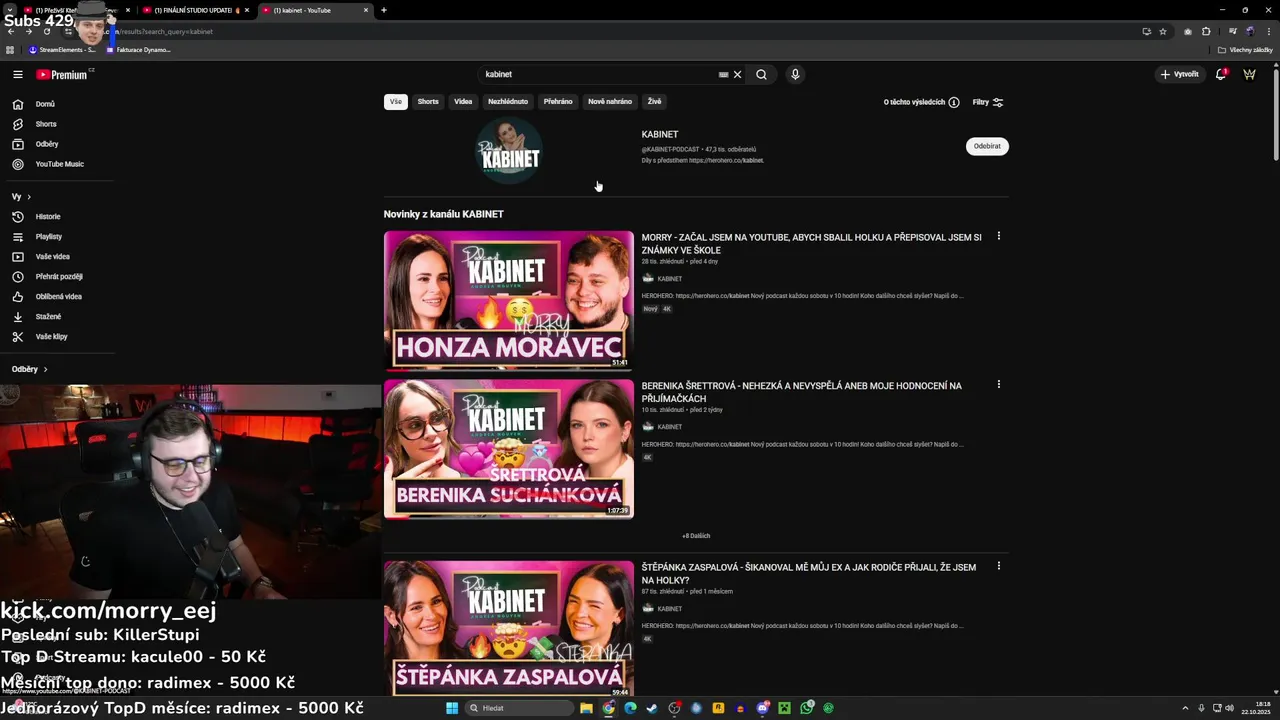1280x720 pixels.
Task: Open the Chrome extensions puzzle icon
Action: (1206, 31)
